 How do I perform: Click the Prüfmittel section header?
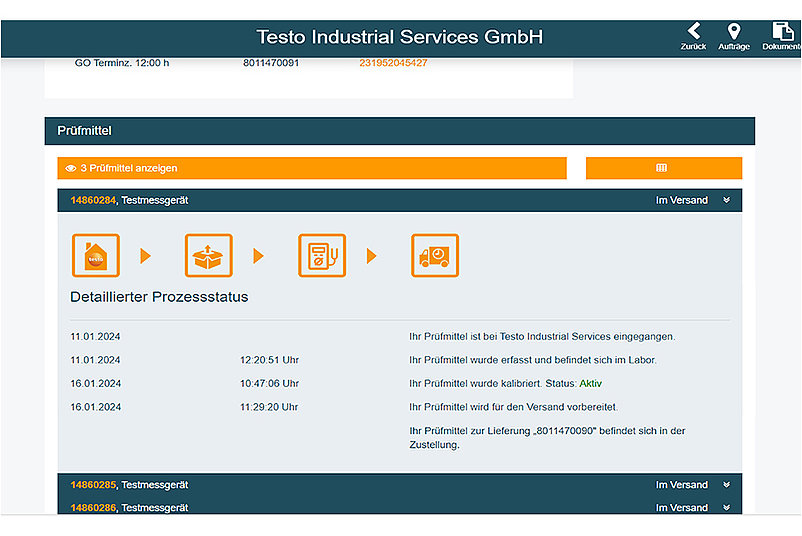click(399, 131)
